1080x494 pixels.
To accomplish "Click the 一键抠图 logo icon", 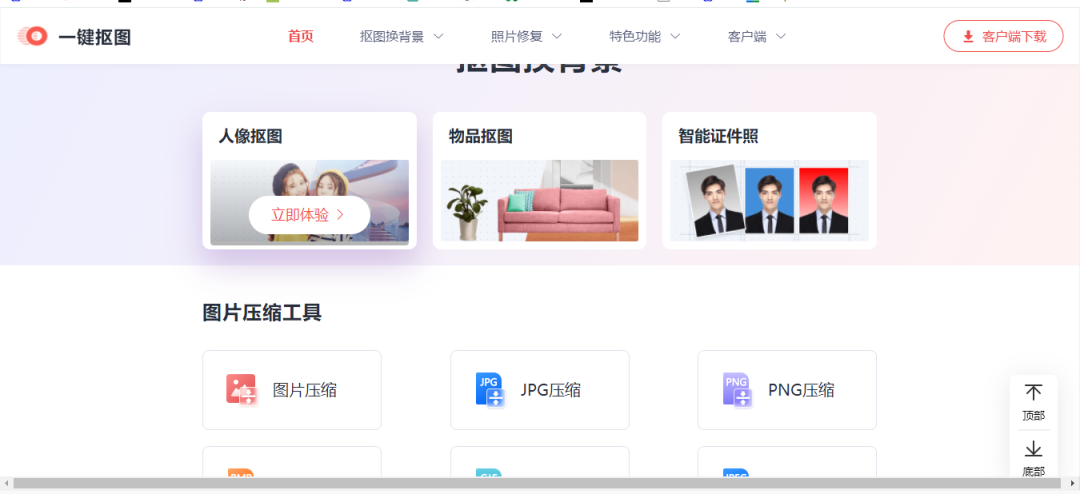I will pos(32,37).
